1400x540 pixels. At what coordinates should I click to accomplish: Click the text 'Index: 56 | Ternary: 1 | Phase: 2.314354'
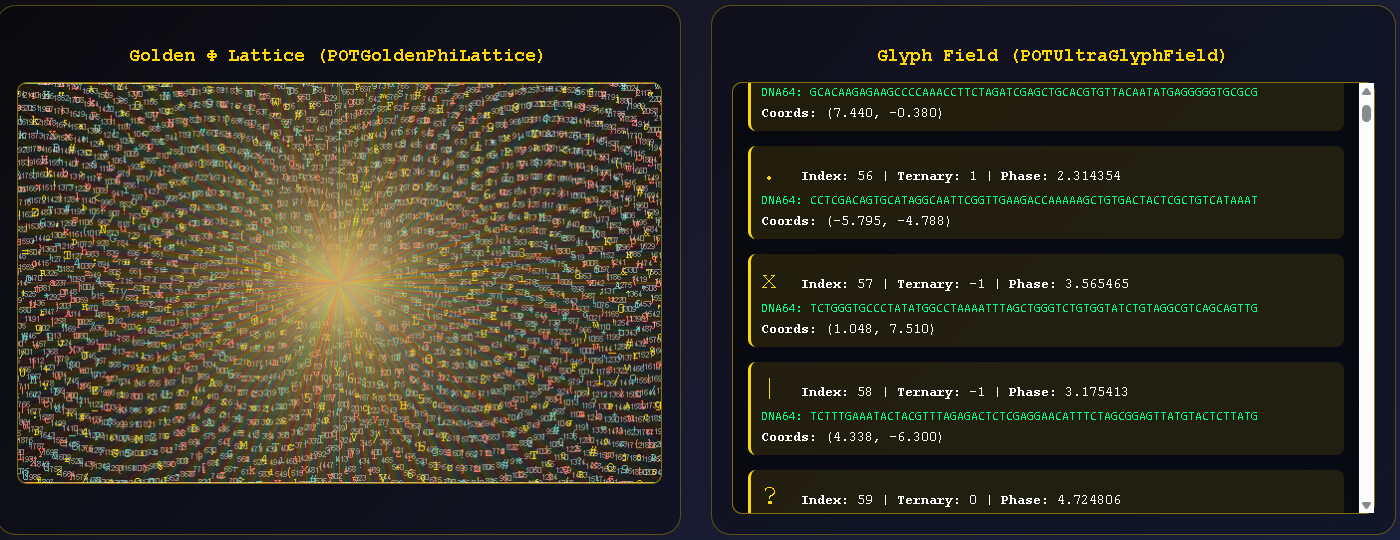point(961,176)
